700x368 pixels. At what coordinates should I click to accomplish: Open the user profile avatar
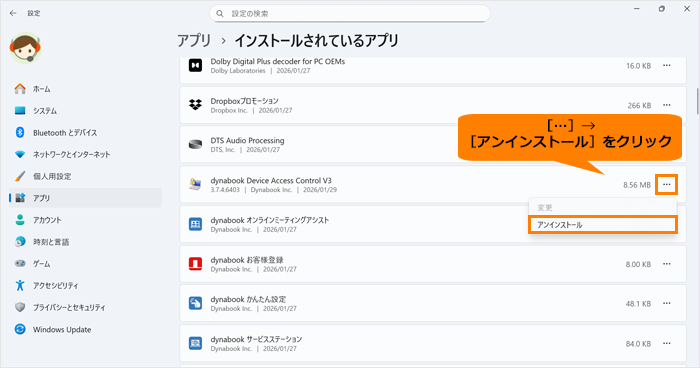click(25, 48)
